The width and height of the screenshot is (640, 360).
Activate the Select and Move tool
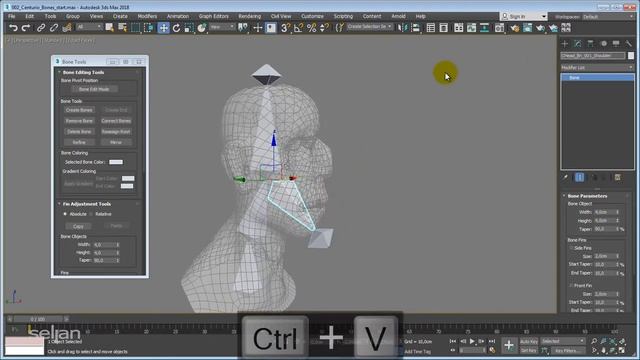click(x=163, y=28)
